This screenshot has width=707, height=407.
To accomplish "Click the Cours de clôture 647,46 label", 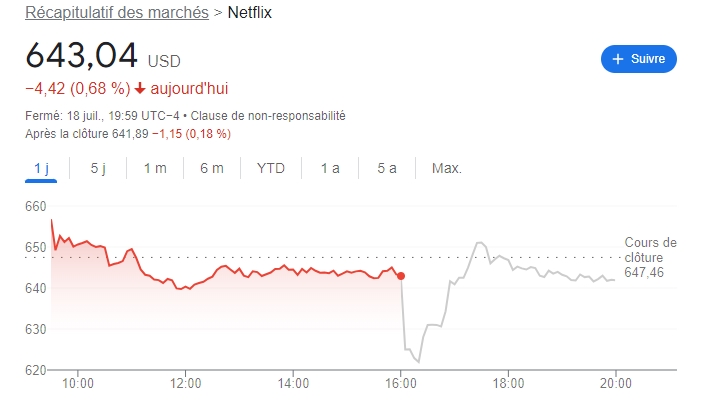I will click(x=650, y=257).
